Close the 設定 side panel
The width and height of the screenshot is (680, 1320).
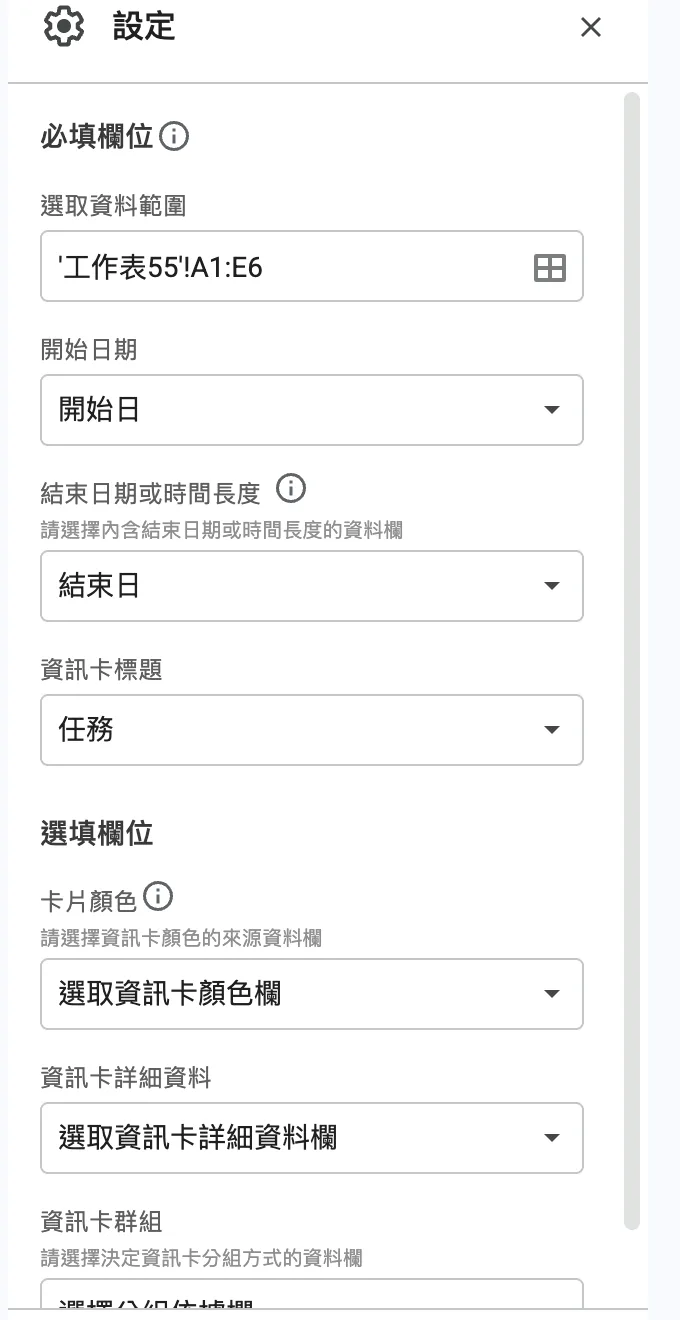(x=591, y=28)
